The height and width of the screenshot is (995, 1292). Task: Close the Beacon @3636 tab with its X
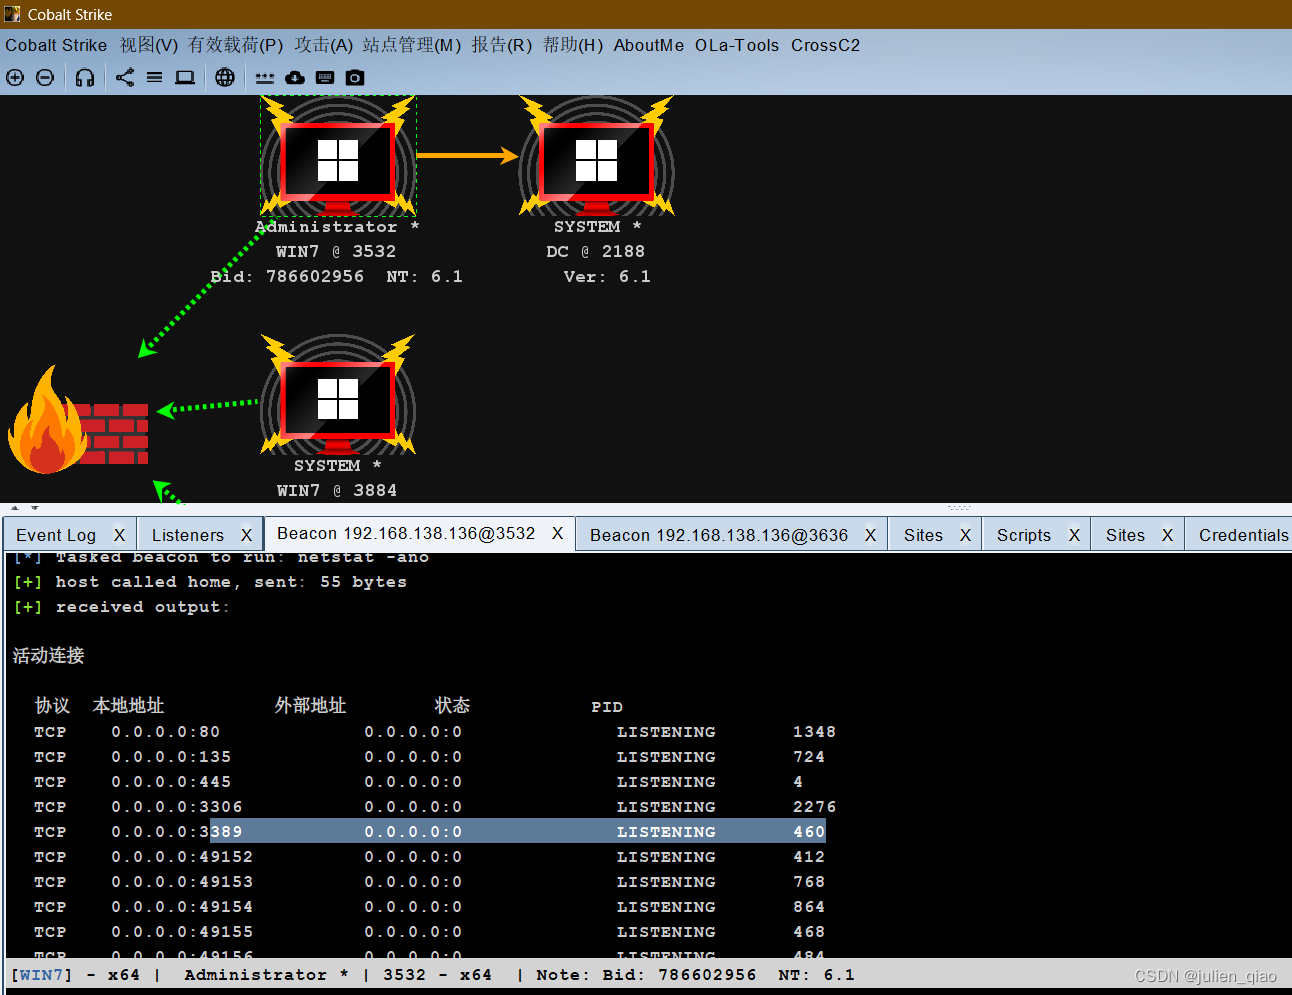coord(870,535)
